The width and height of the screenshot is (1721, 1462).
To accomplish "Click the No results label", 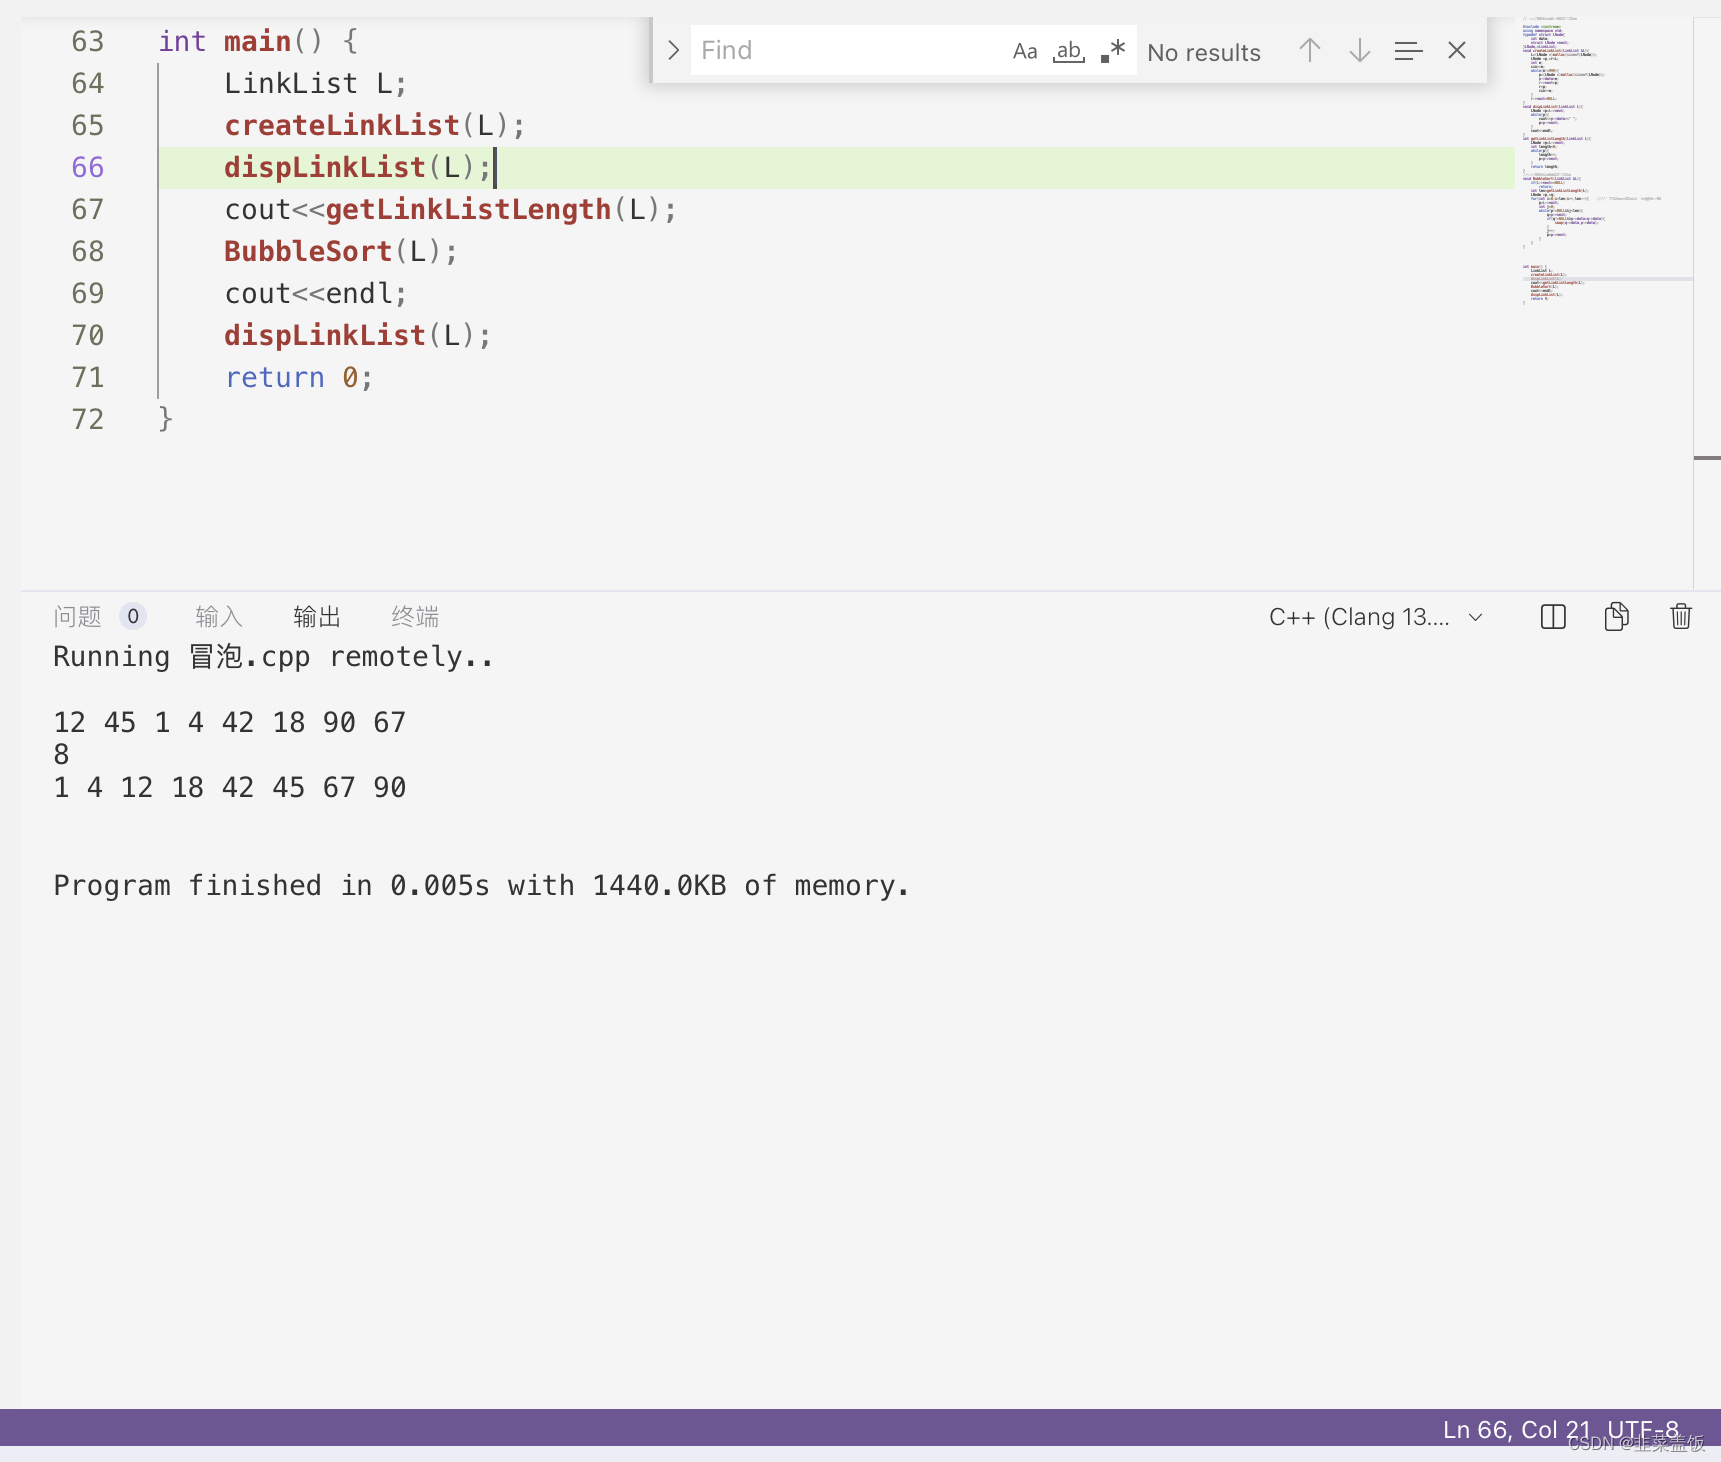I will coord(1204,52).
